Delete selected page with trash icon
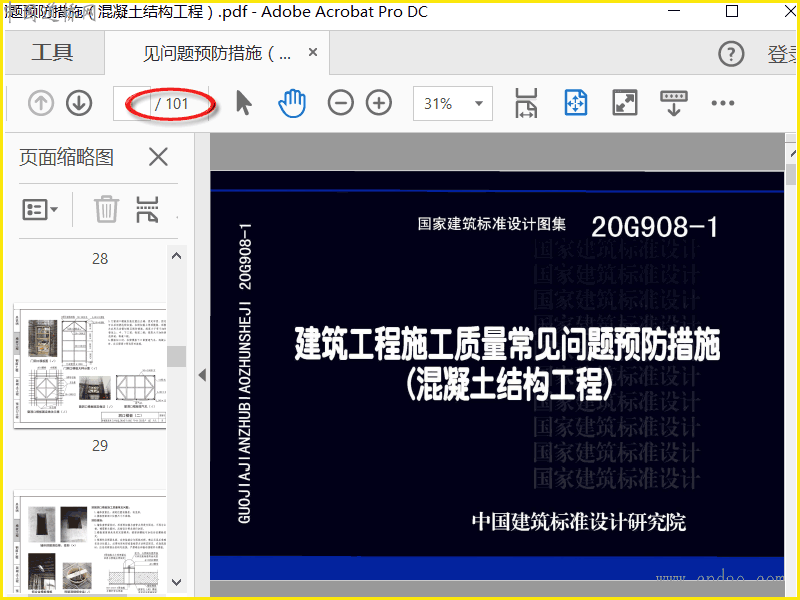 point(106,209)
